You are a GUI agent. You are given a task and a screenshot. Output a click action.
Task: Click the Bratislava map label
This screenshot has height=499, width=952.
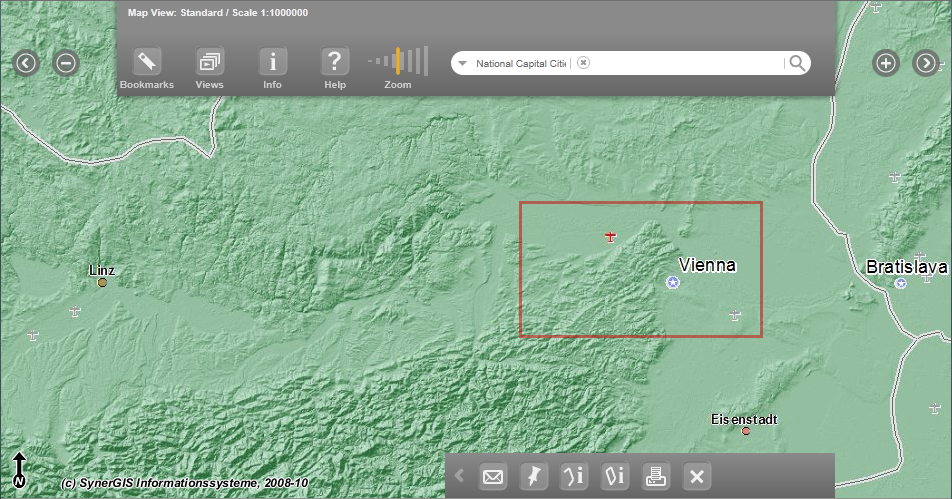[x=906, y=266]
